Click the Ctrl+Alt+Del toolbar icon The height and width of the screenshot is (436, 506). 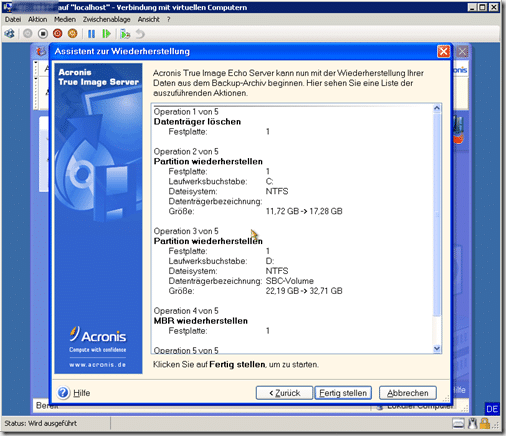click(x=10, y=33)
